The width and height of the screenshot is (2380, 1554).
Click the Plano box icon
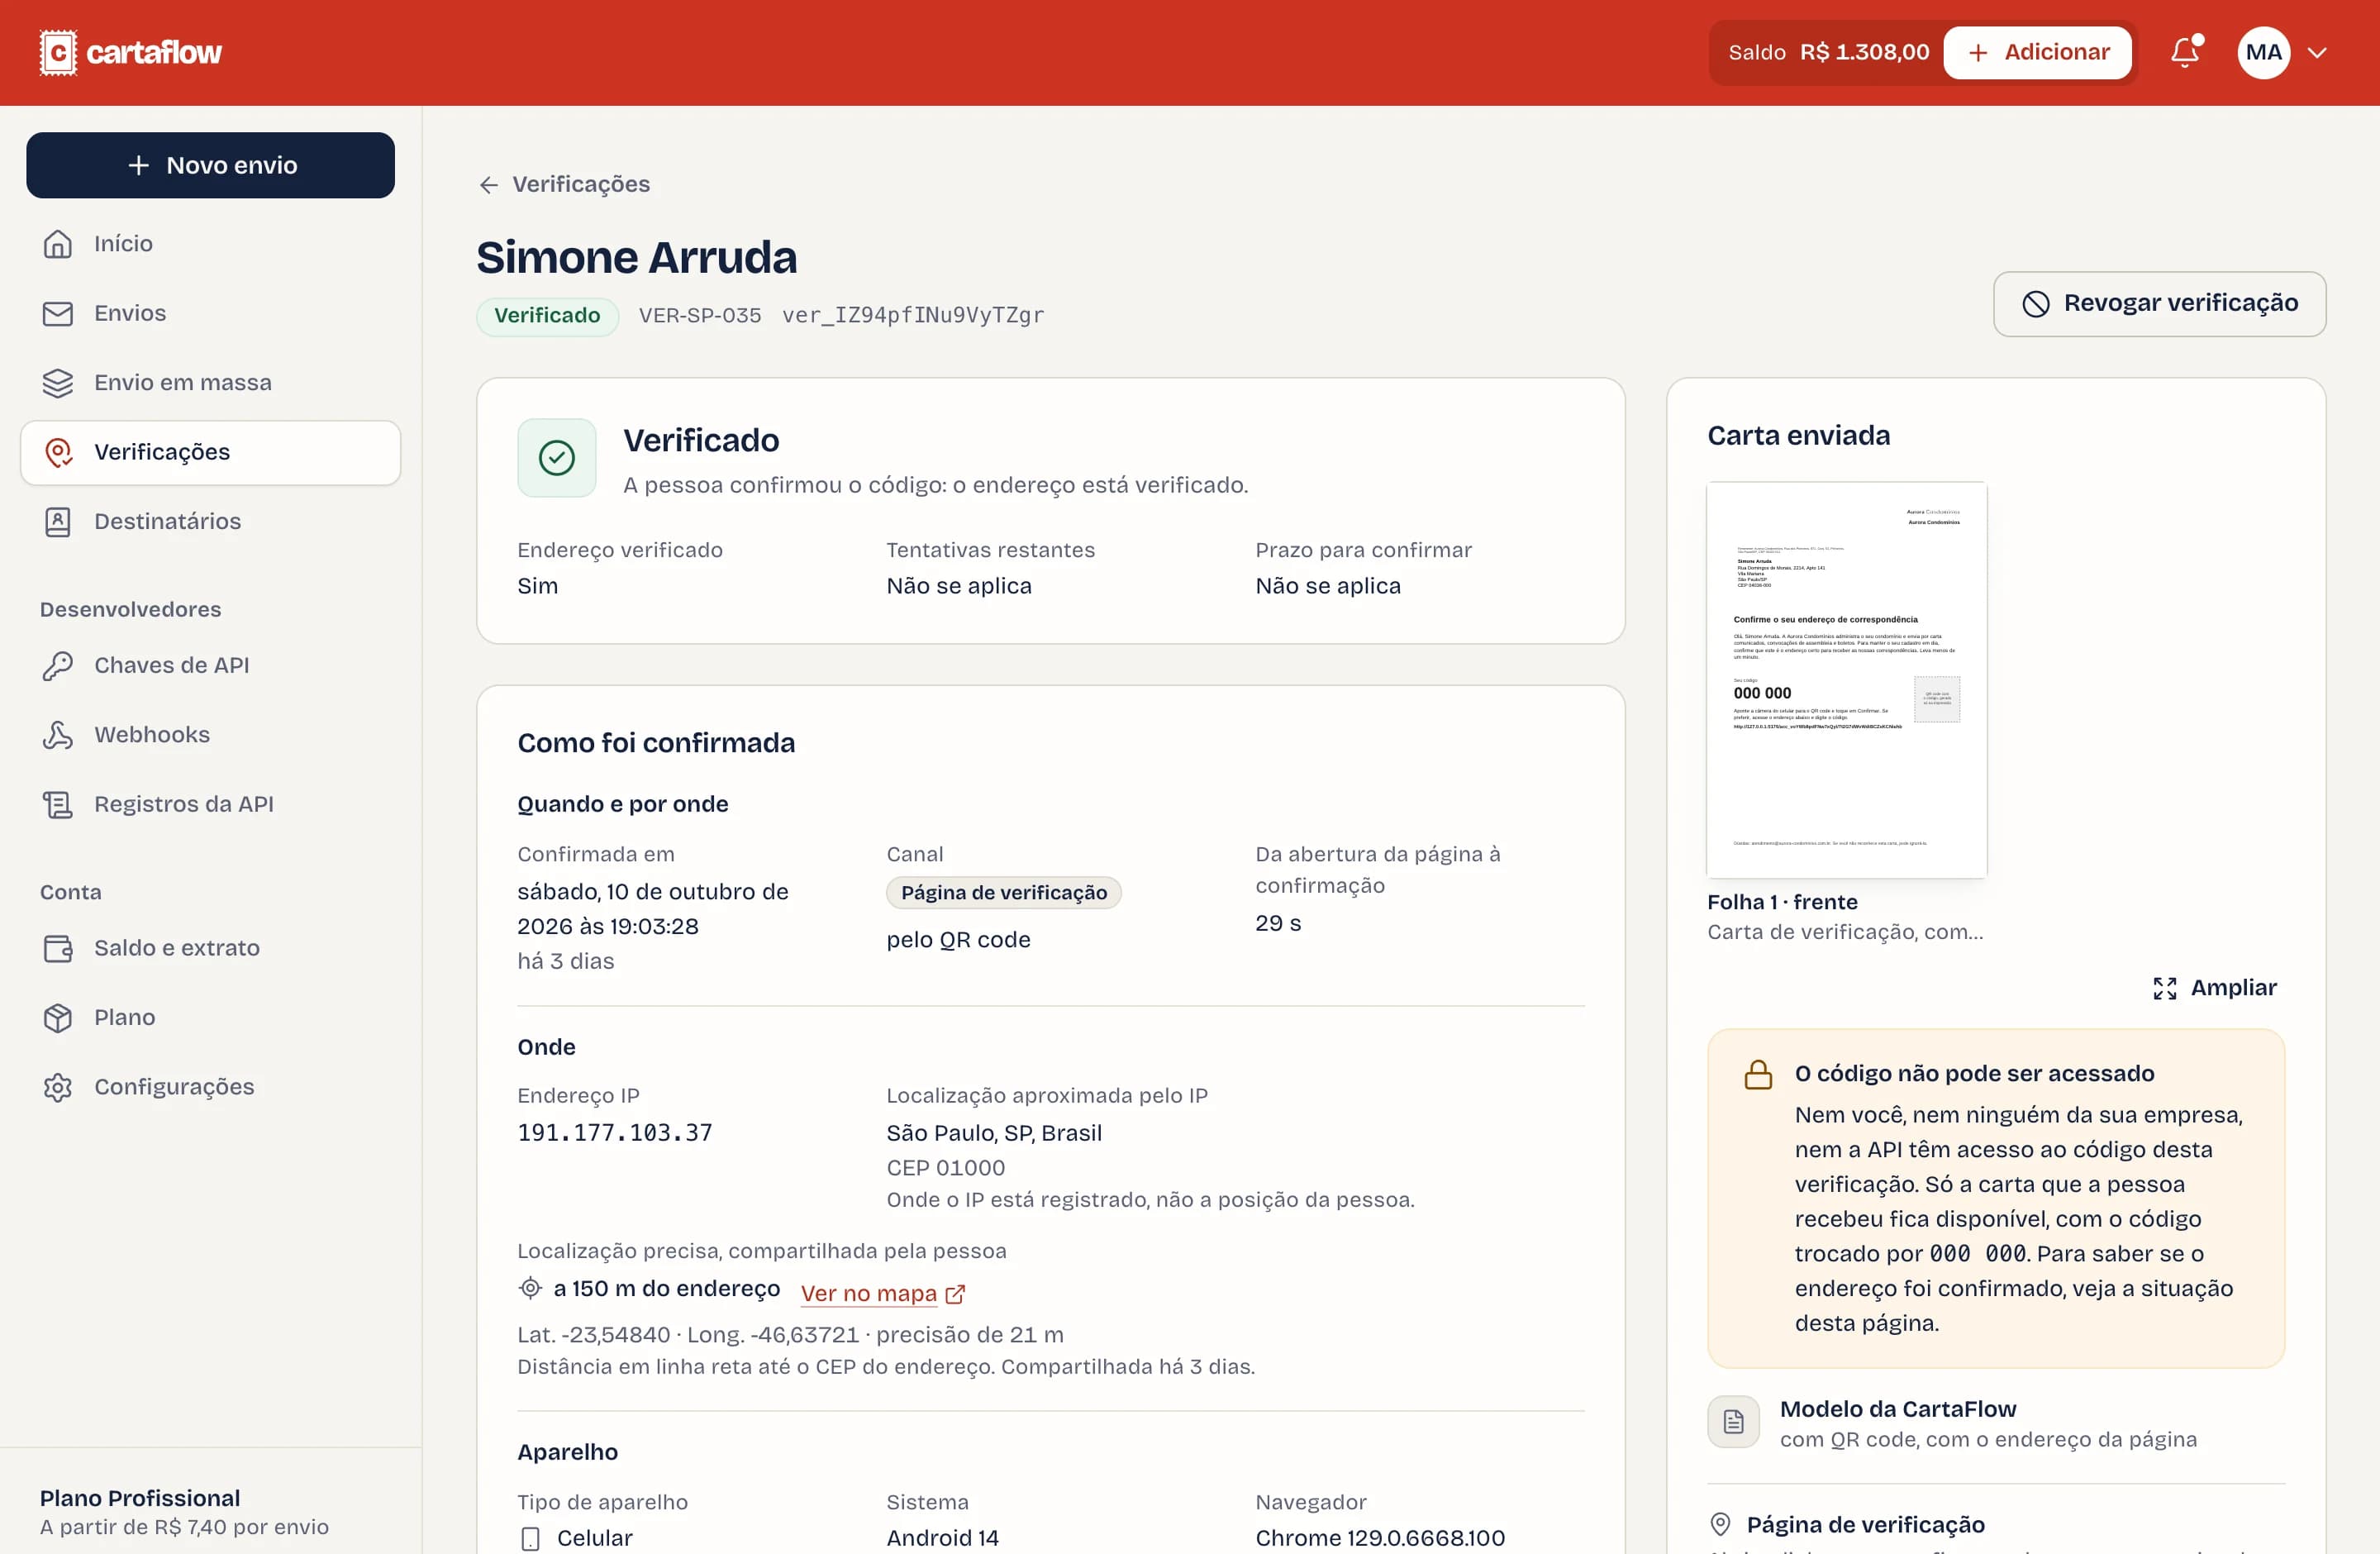point(58,1018)
